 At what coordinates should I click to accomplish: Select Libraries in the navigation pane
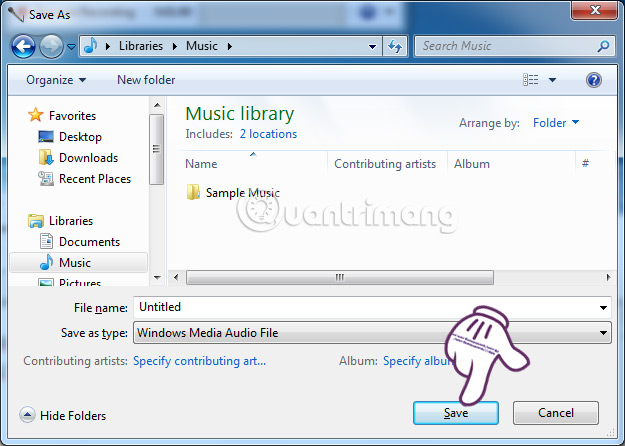(x=71, y=221)
